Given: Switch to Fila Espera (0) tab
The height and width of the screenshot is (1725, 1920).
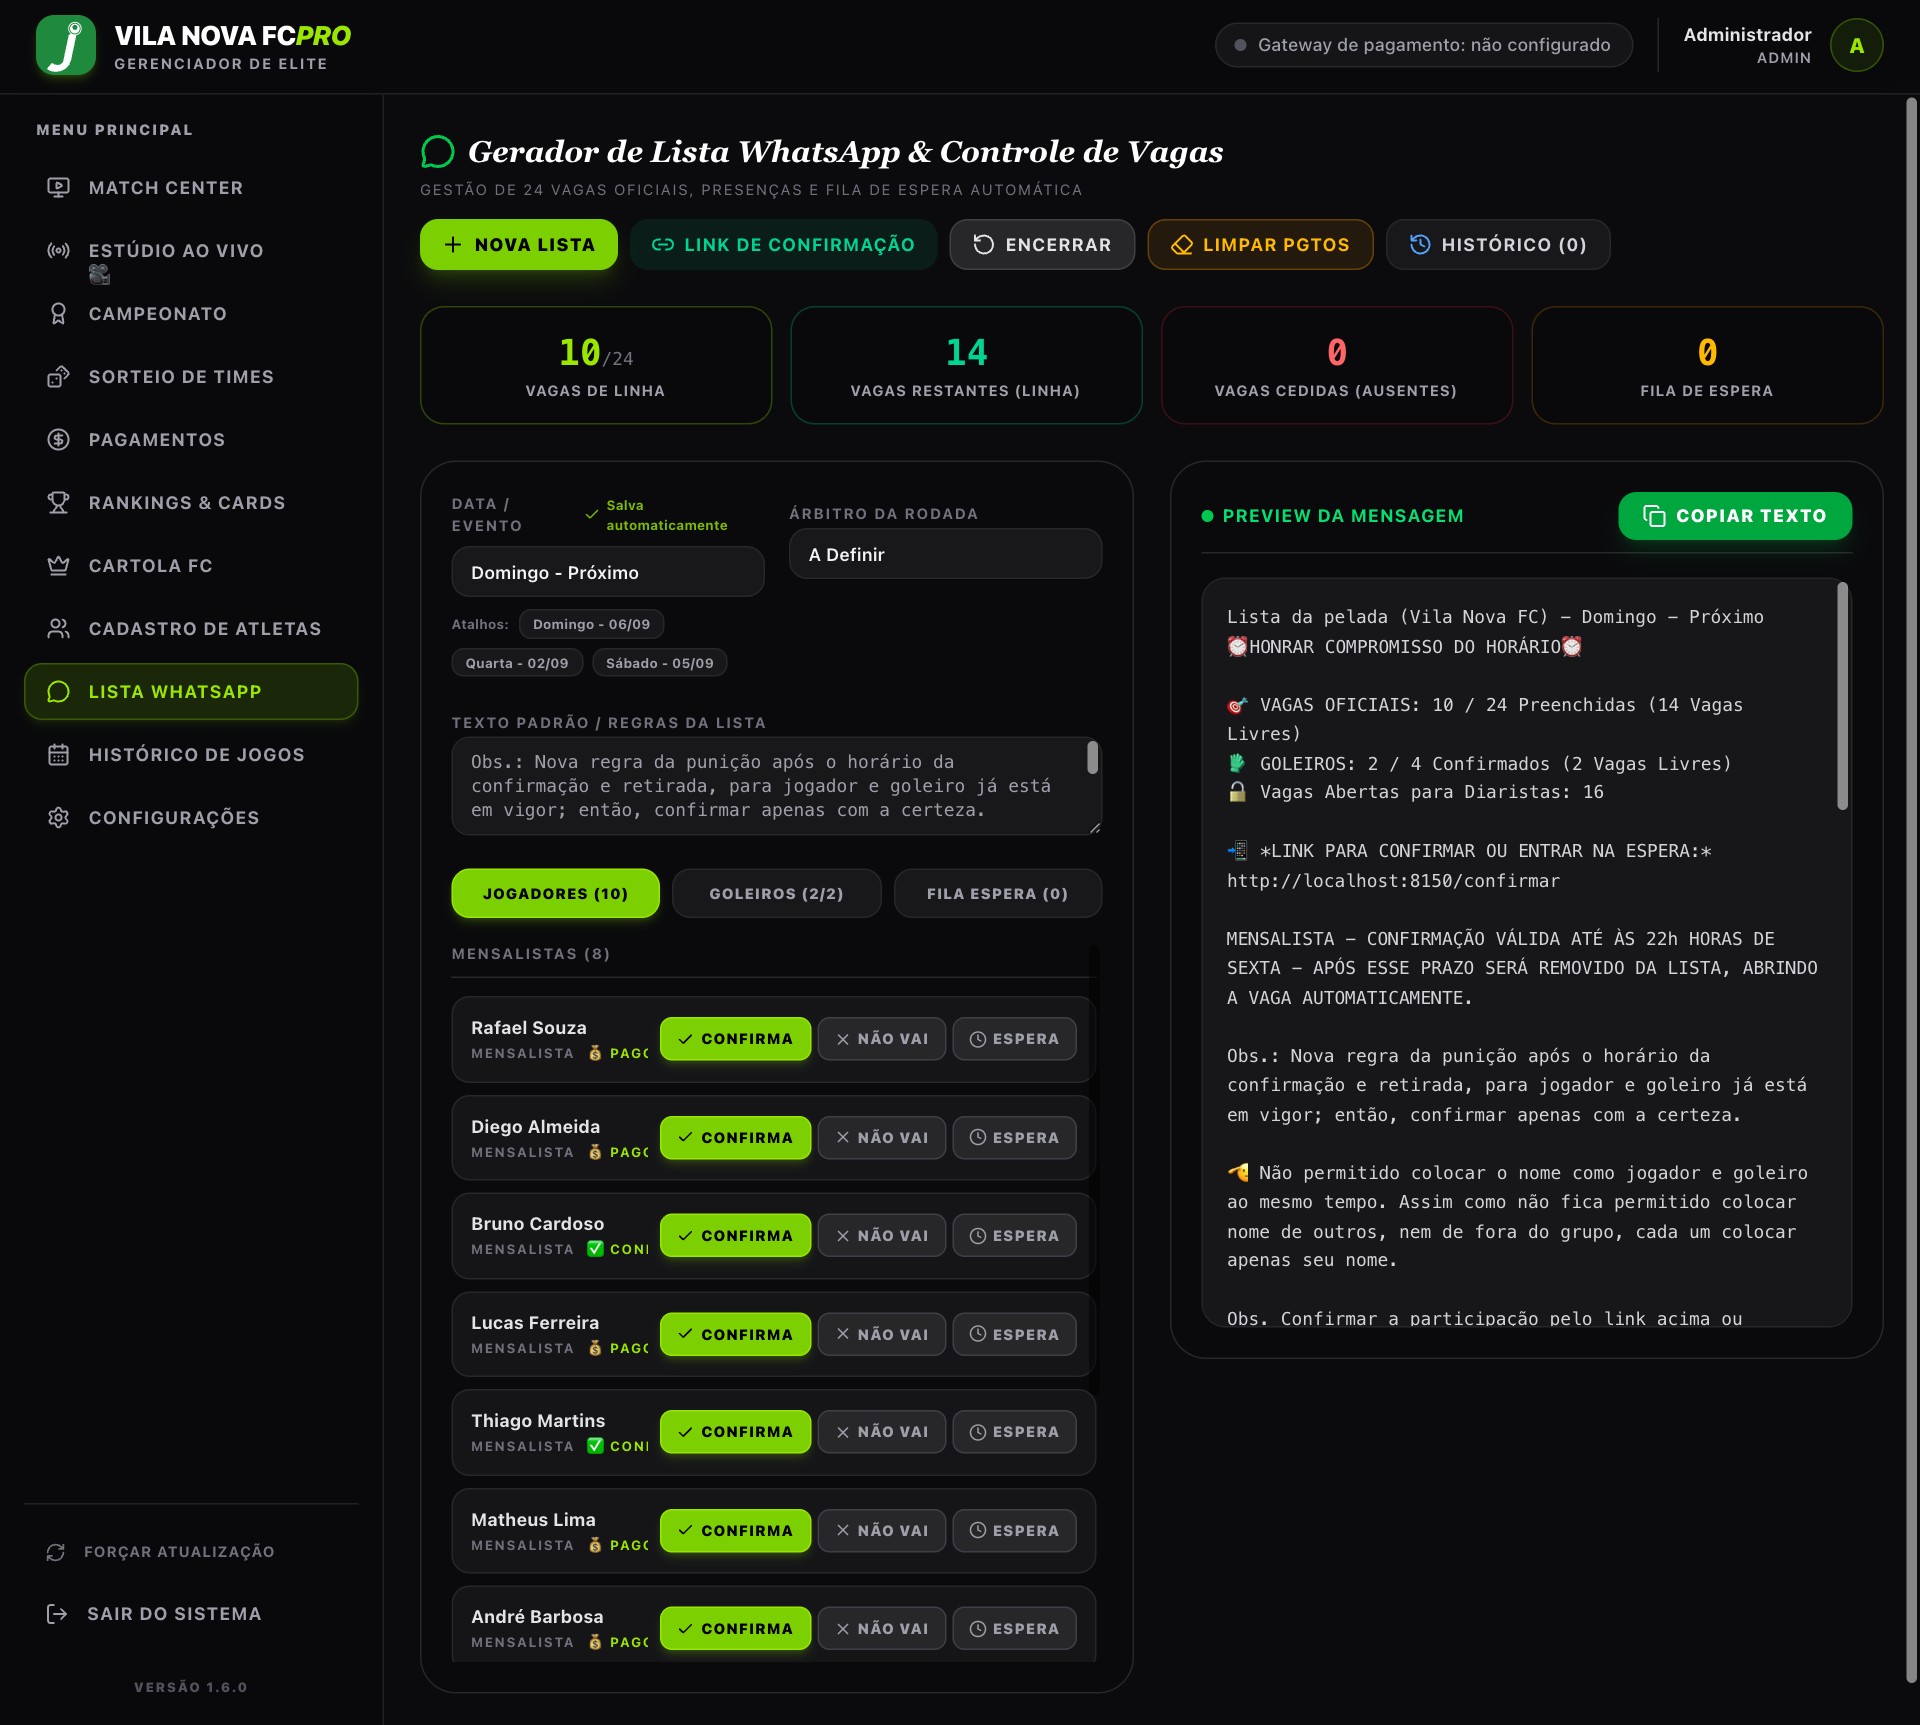Looking at the screenshot, I should coord(997,894).
